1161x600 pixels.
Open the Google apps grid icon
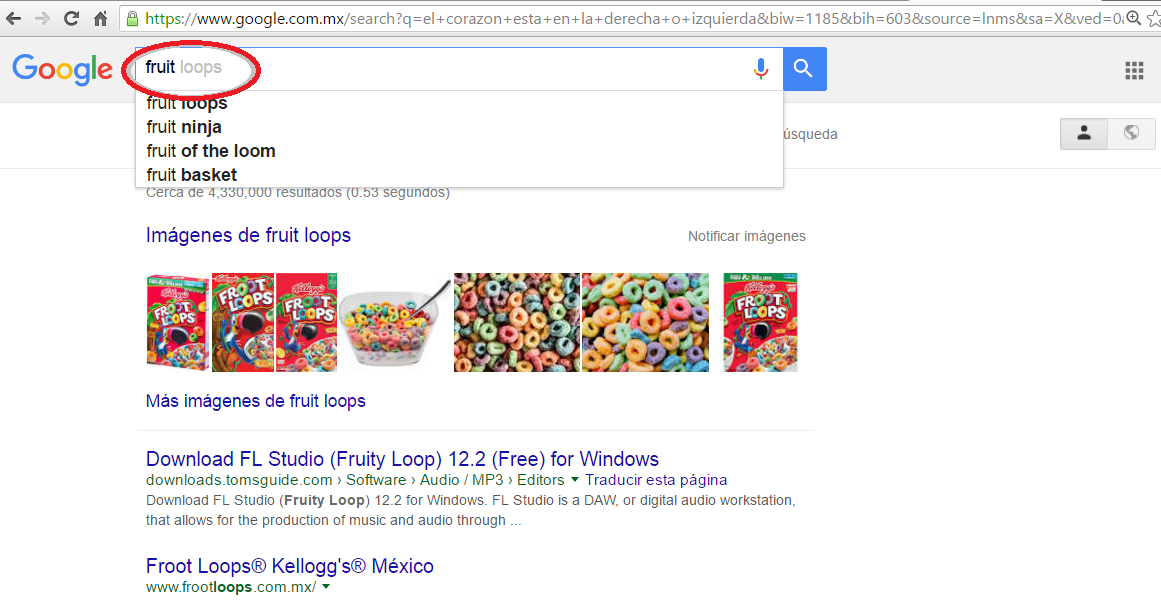tap(1134, 70)
